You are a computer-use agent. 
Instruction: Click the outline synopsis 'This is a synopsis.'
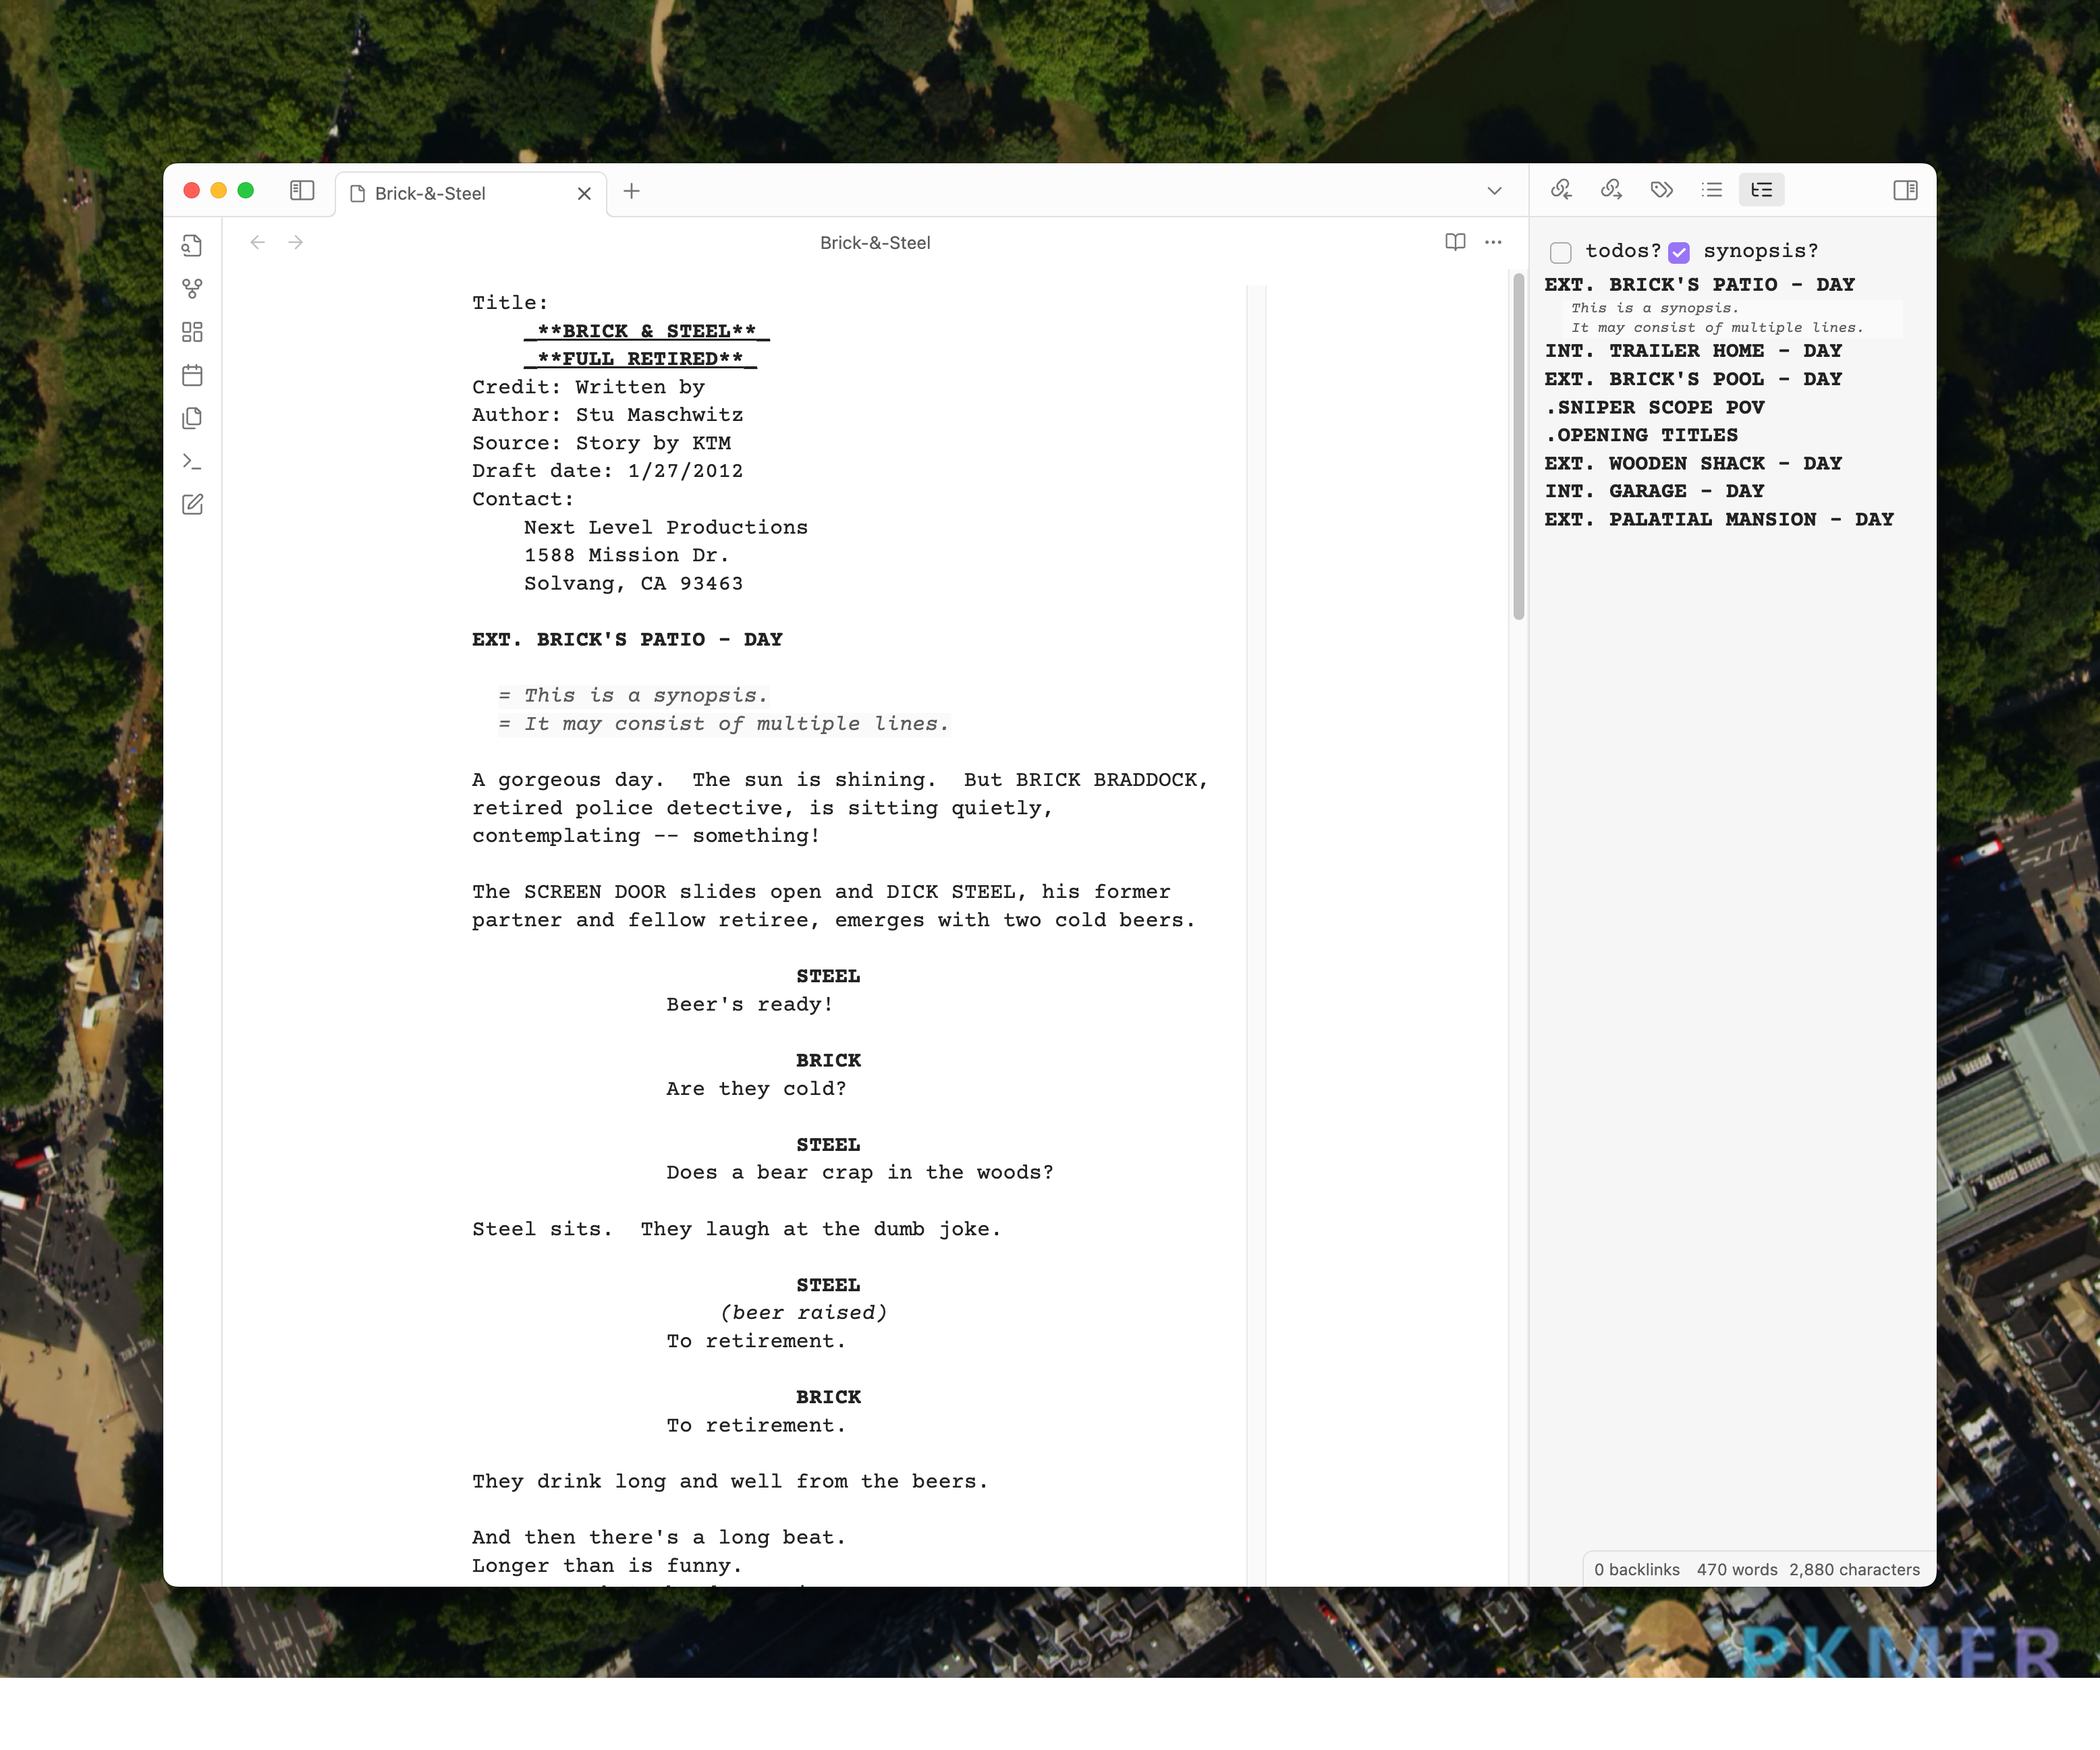coord(1654,308)
